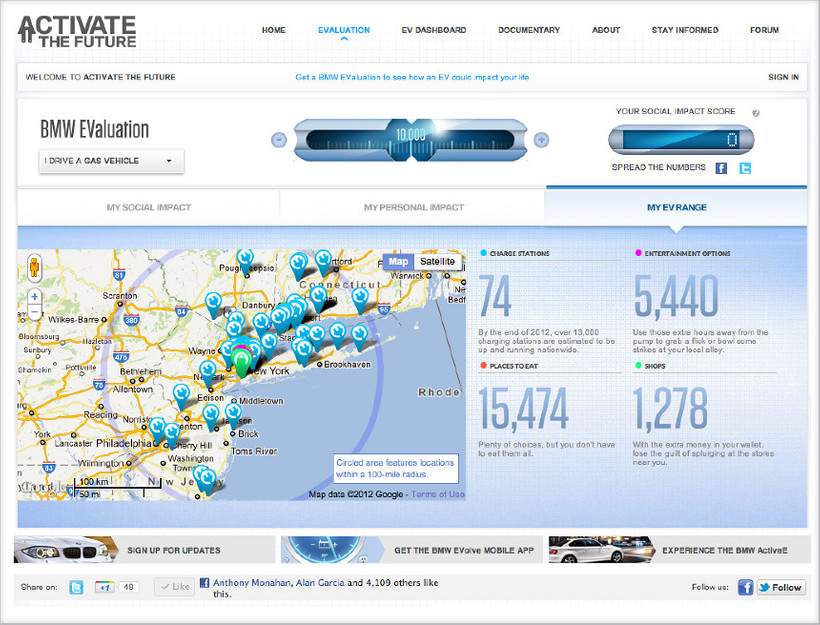Image resolution: width=820 pixels, height=625 pixels.
Task: Click the charge station pin near Poughkeepsie
Action: [245, 261]
